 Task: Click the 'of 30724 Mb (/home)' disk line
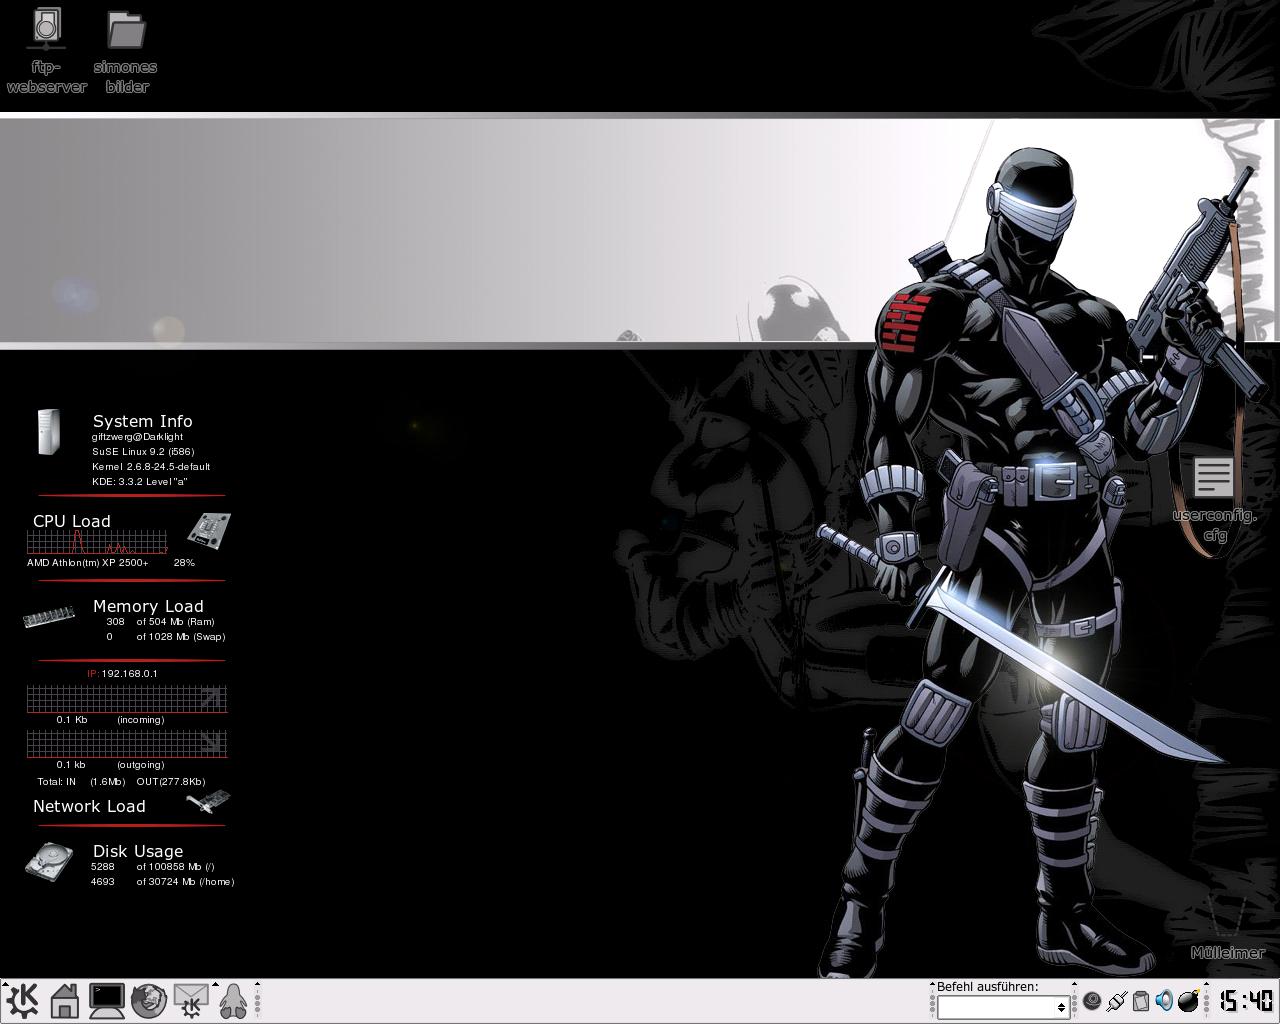(185, 882)
